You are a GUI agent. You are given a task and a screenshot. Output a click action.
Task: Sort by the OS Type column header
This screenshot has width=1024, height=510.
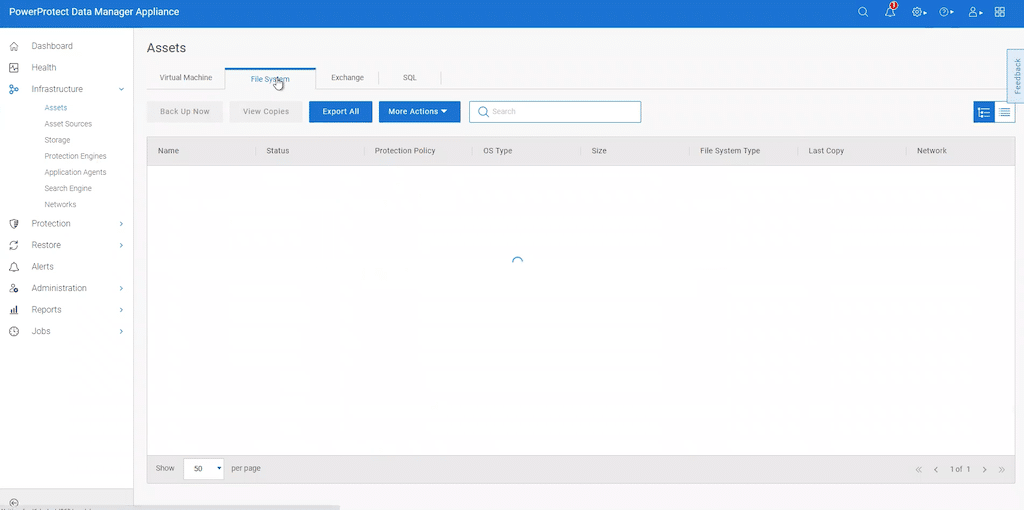(x=498, y=151)
